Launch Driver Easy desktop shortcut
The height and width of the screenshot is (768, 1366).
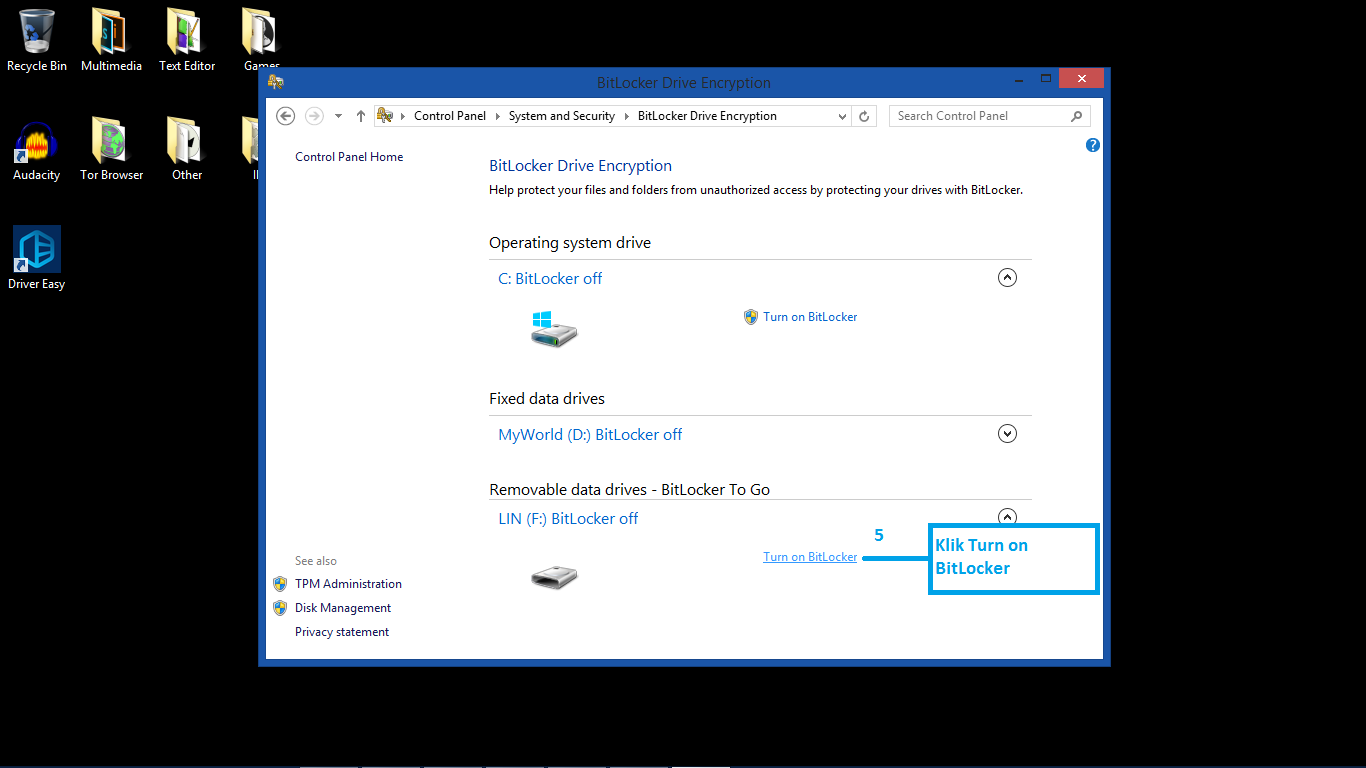[37, 258]
